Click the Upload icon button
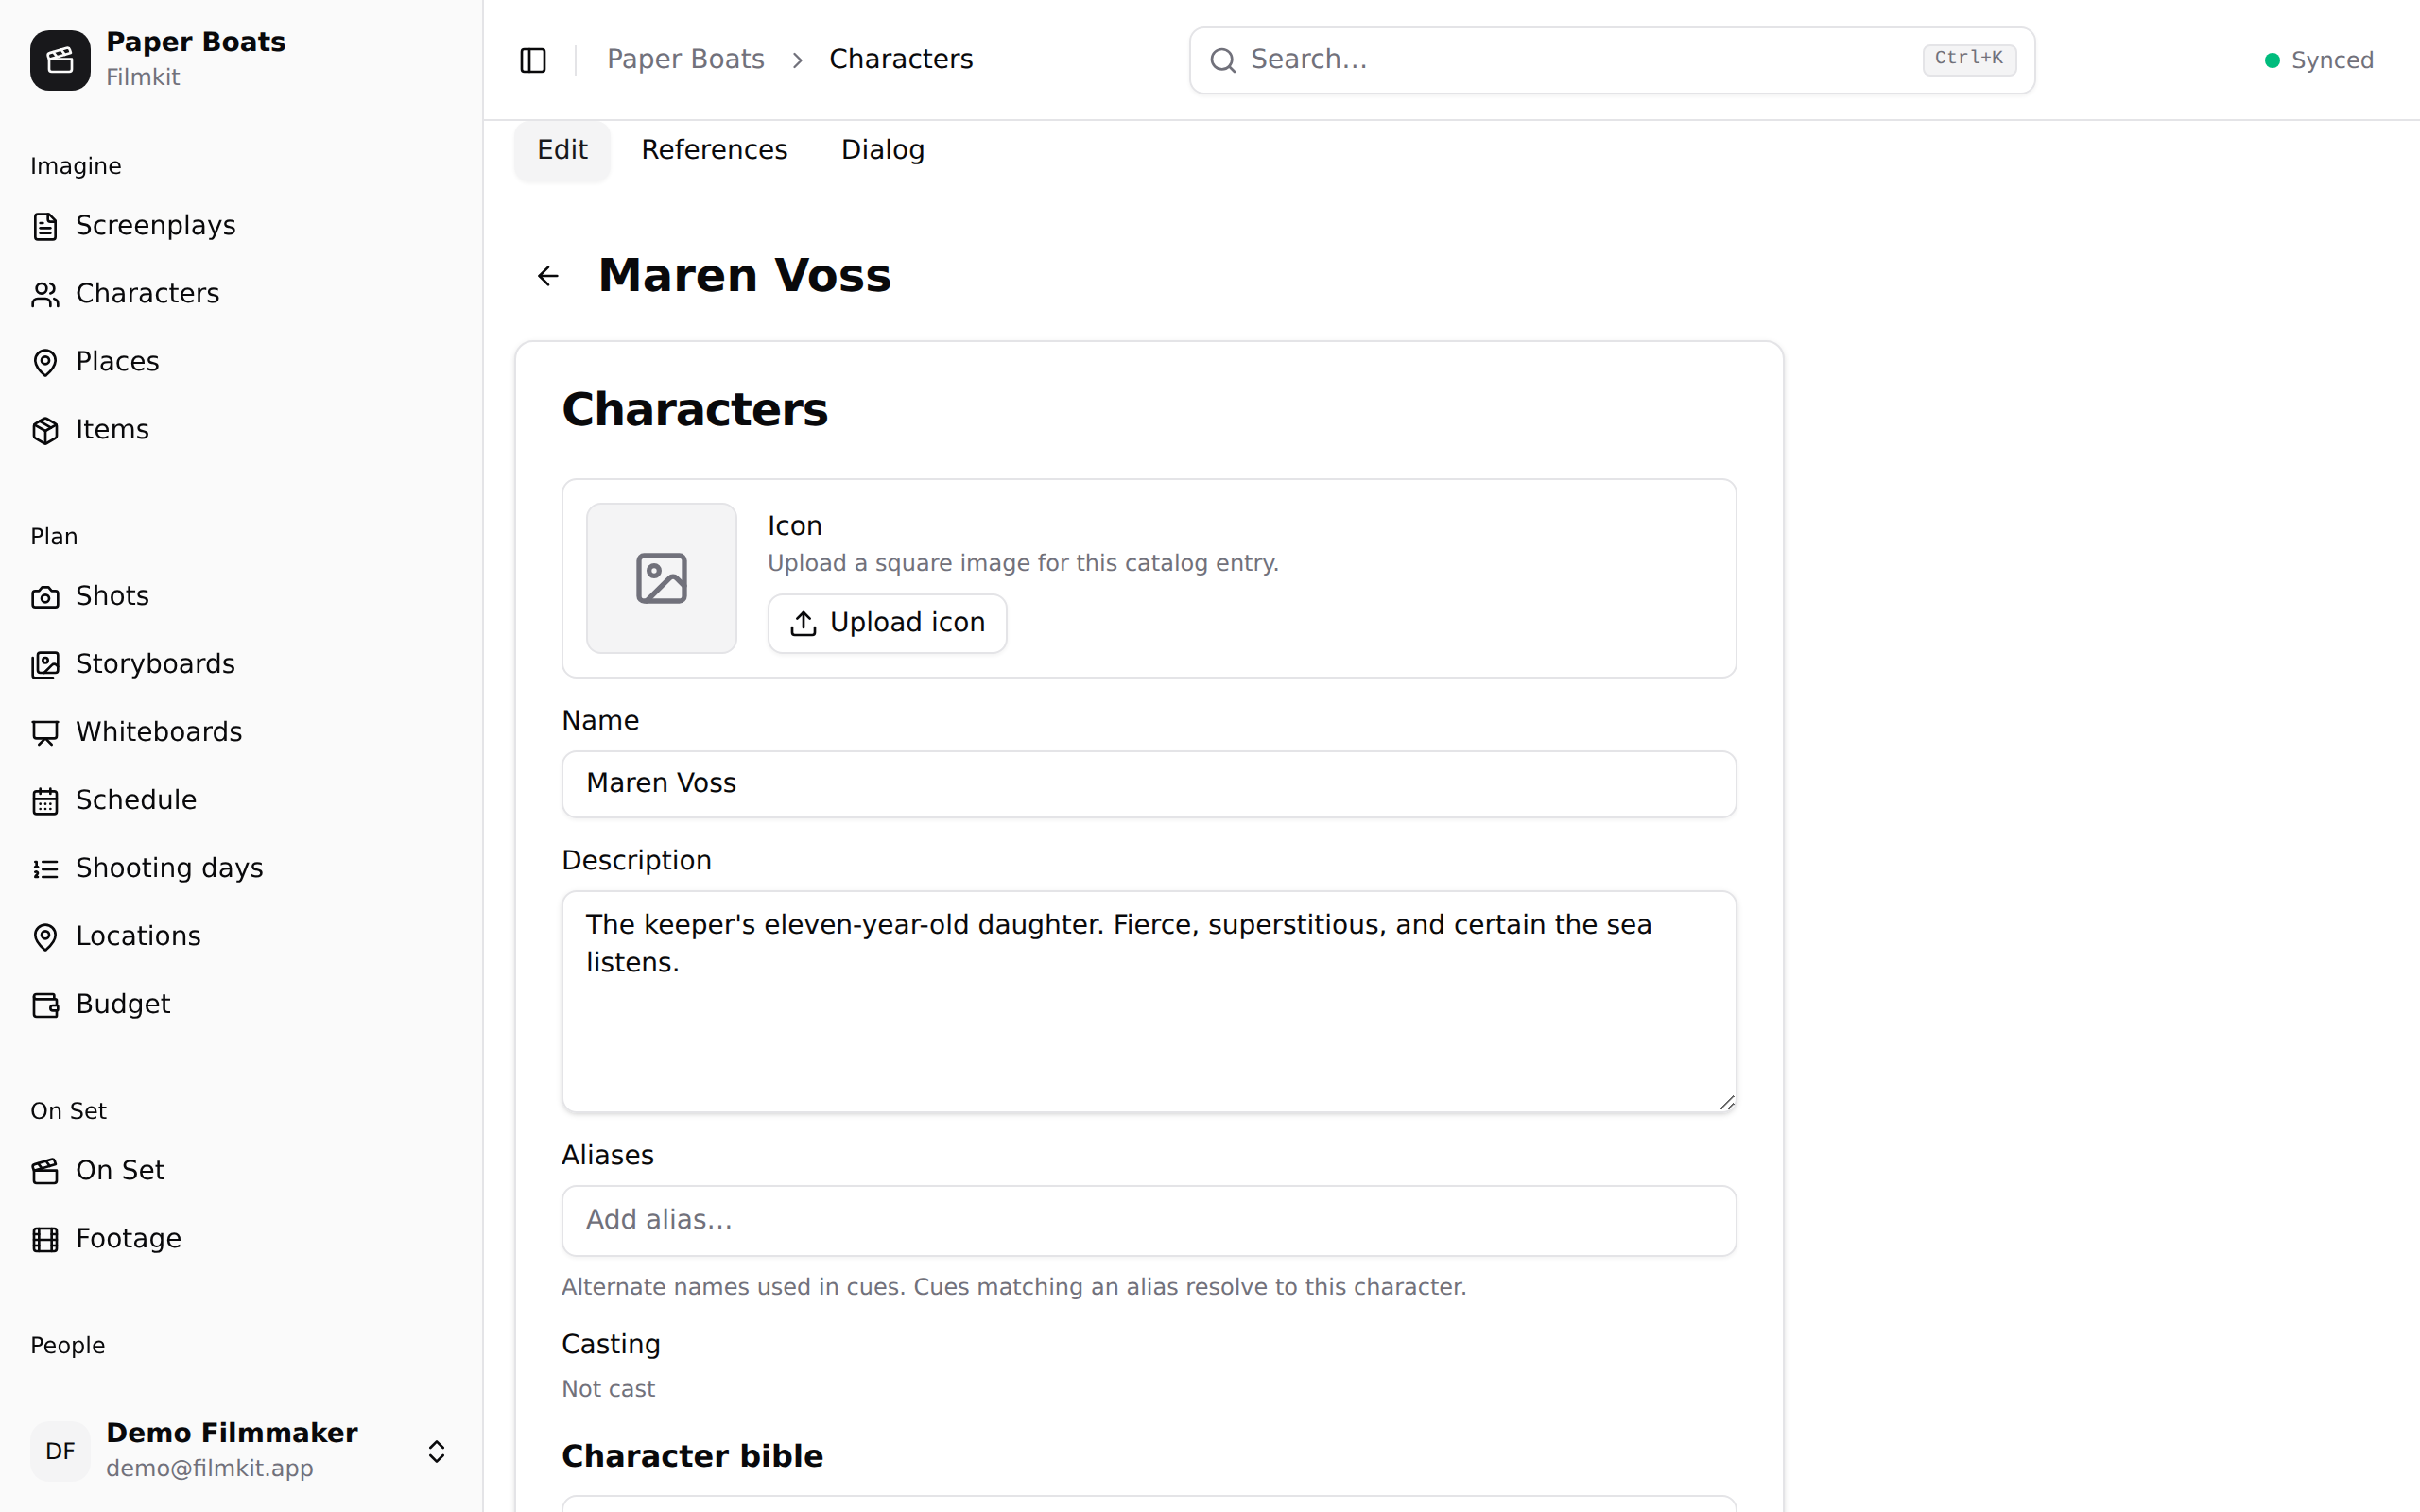 887,623
